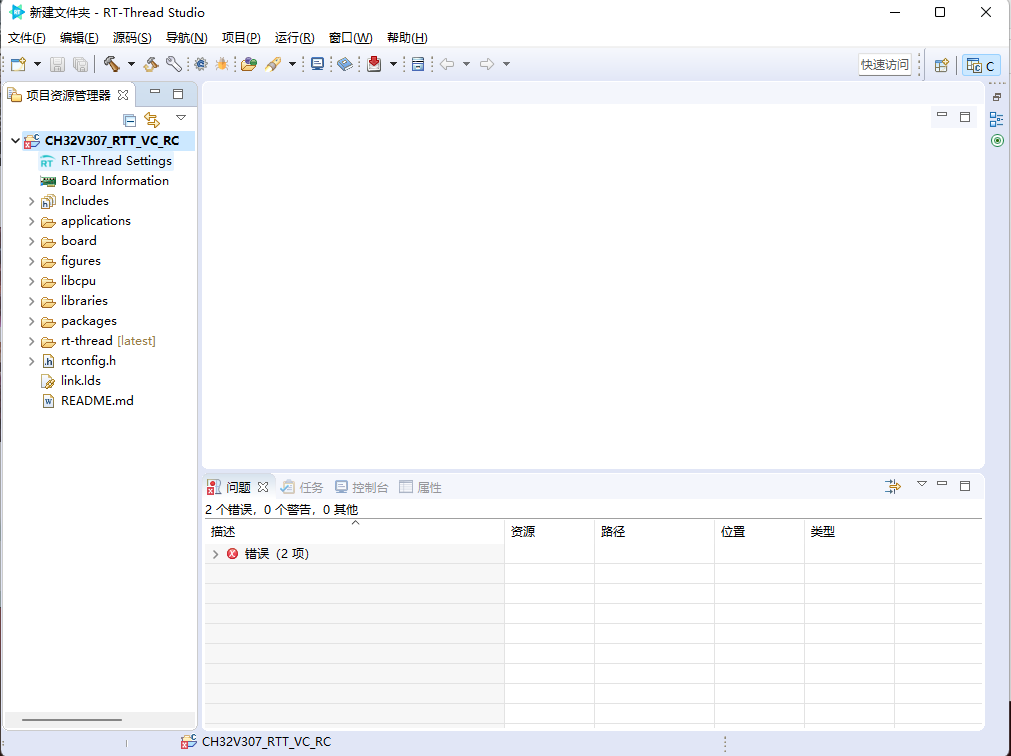Select the C perspective button
The image size is (1011, 756).
(x=981, y=65)
